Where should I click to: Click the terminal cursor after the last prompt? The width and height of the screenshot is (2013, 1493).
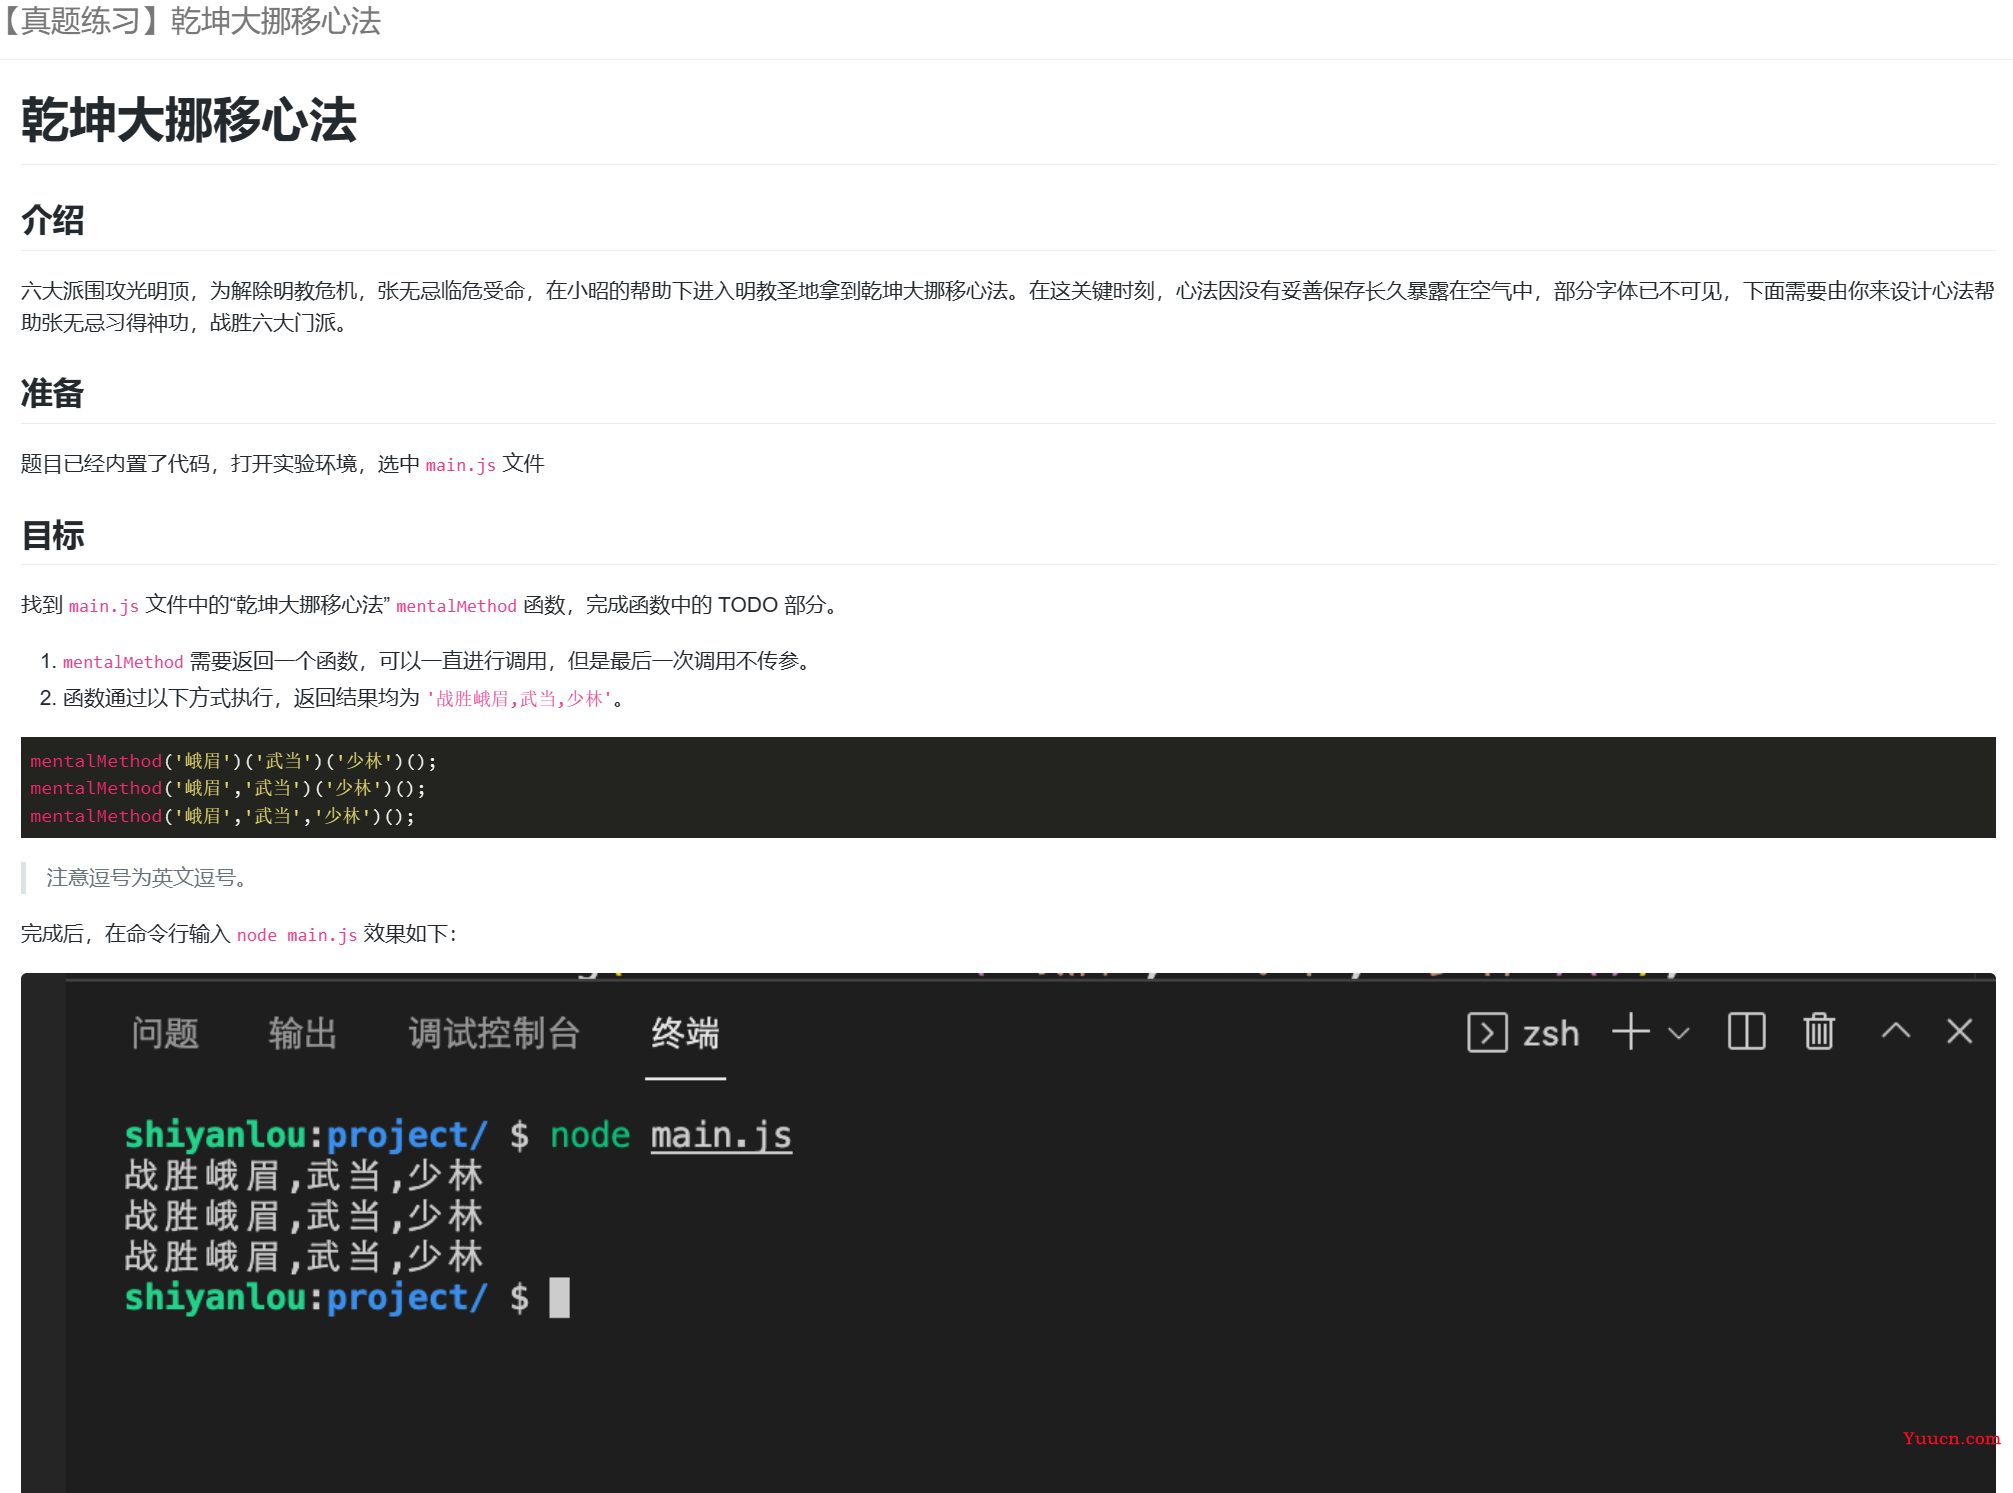560,1298
